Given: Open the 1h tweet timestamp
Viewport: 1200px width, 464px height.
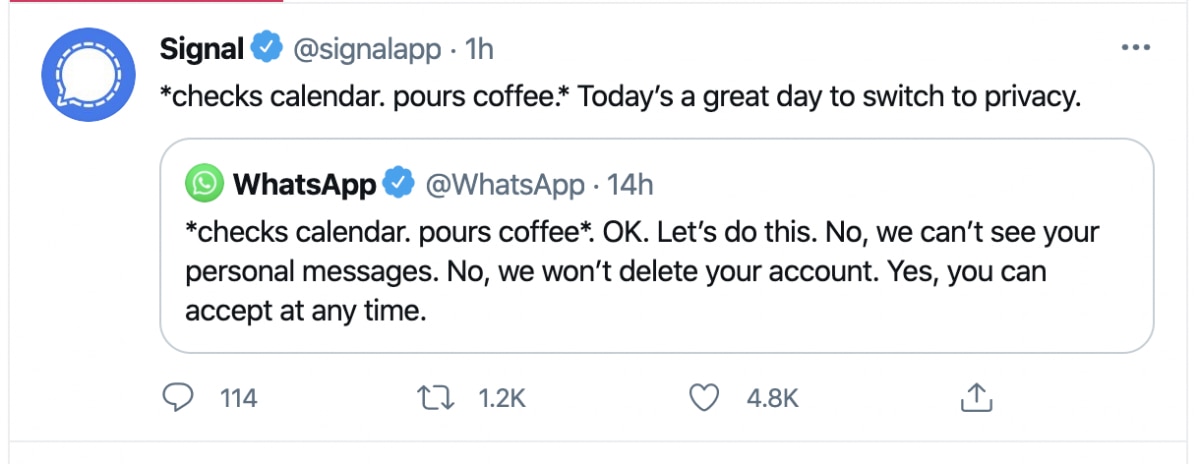Looking at the screenshot, I should pos(480,48).
